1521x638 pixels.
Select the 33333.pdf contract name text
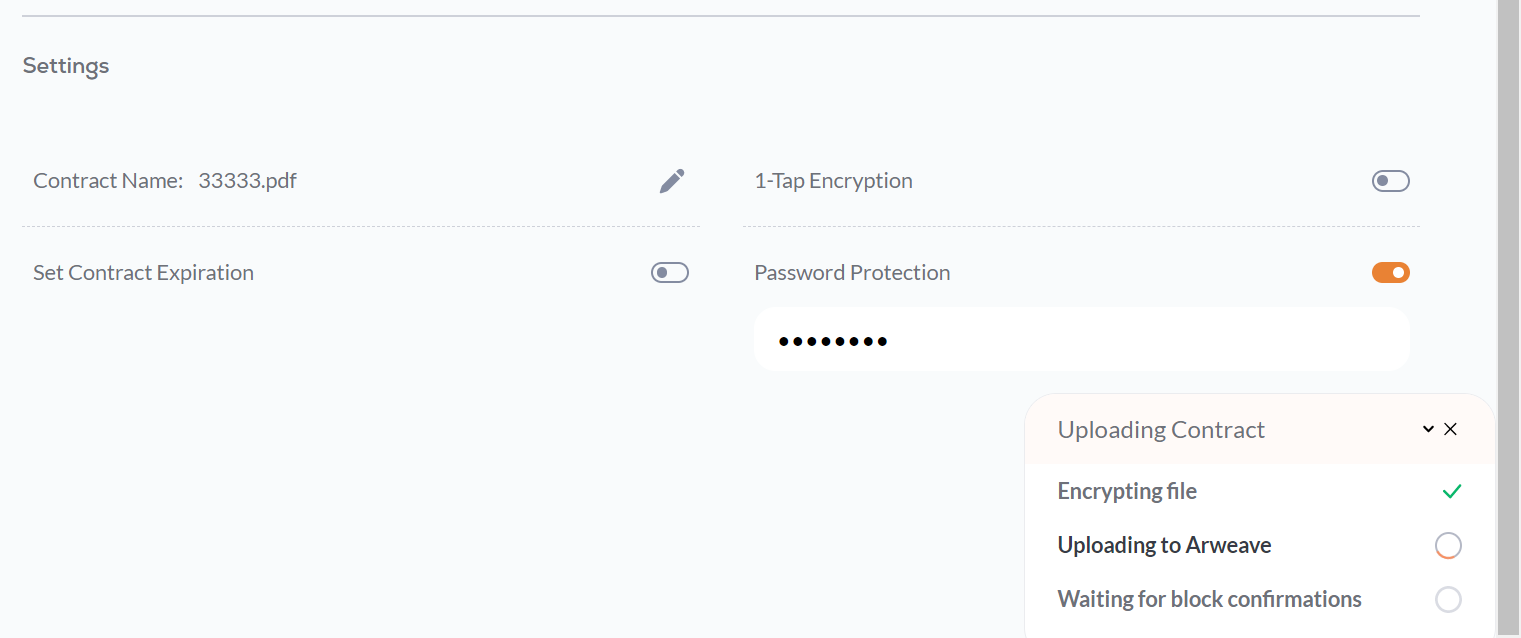[248, 181]
